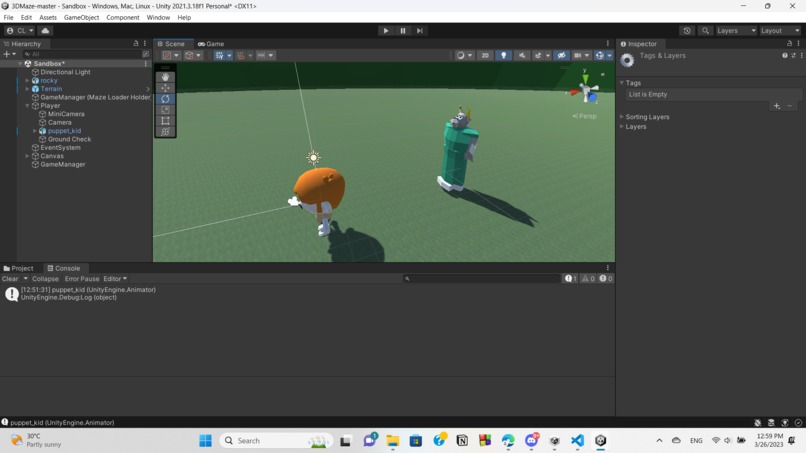806x453 pixels.
Task: Select the combined Transform tool
Action: 165,132
